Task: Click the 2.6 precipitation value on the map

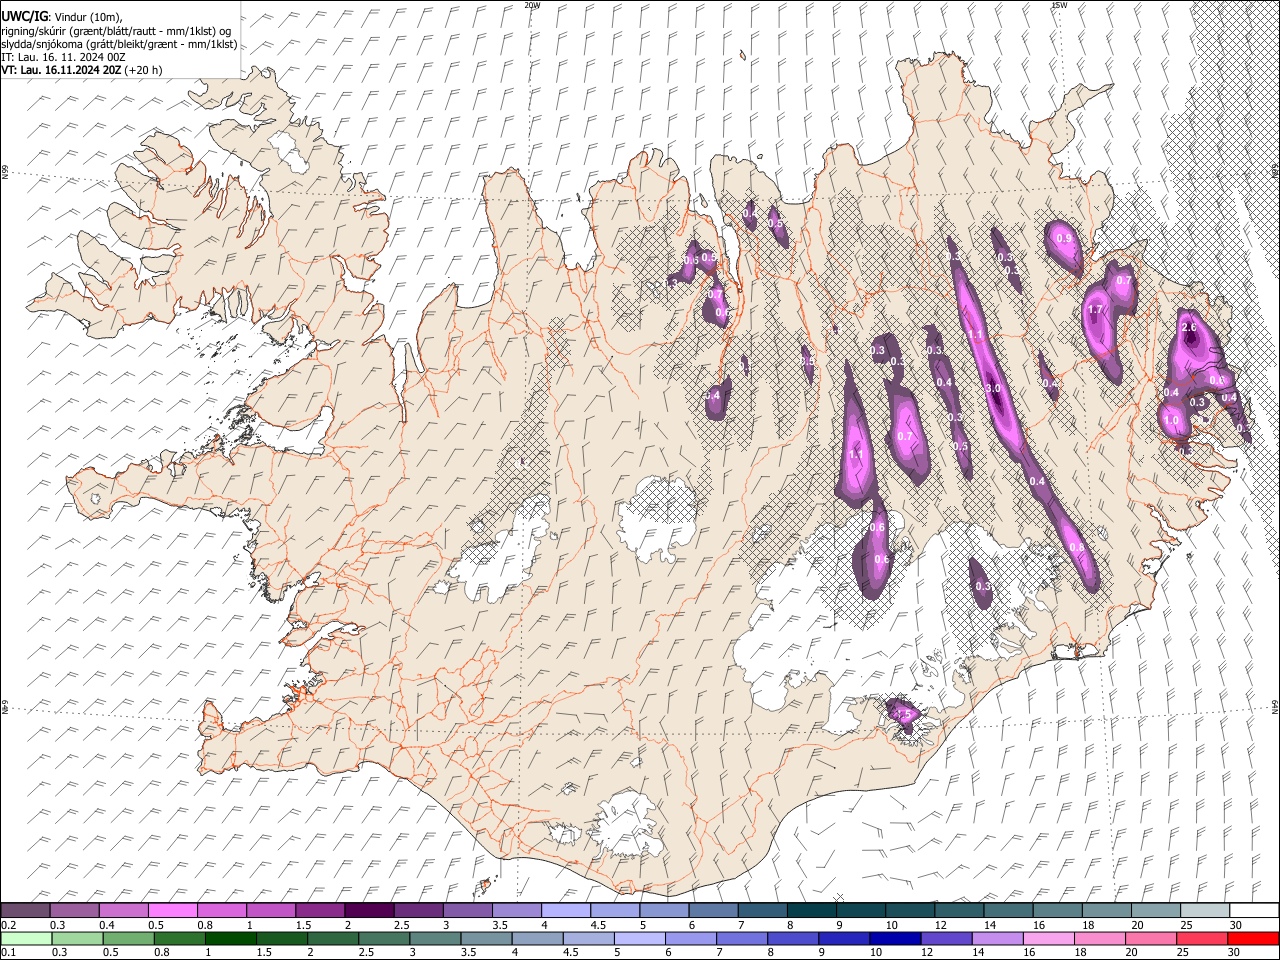Action: (1189, 328)
